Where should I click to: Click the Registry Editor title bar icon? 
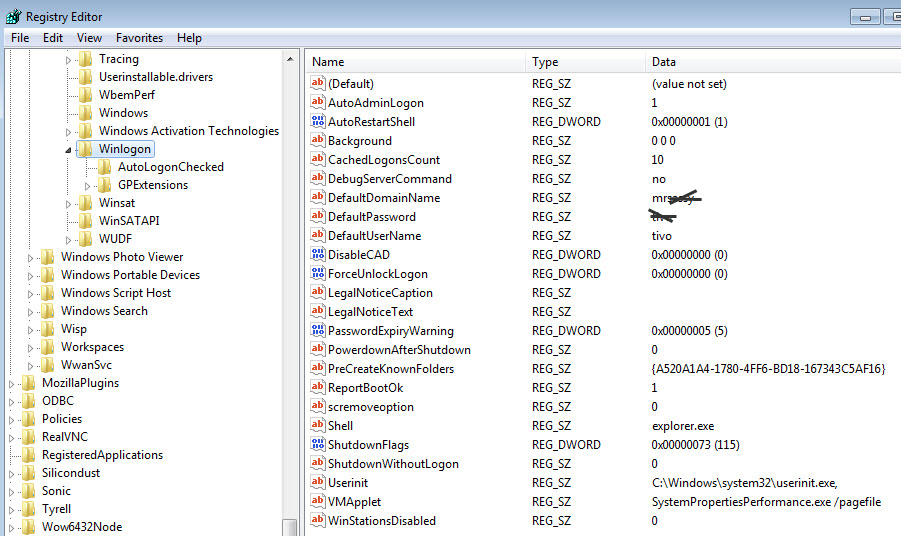click(13, 17)
